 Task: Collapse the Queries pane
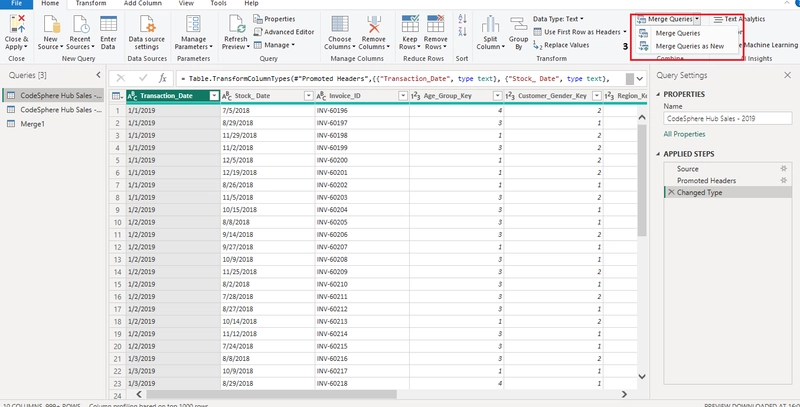(x=98, y=75)
